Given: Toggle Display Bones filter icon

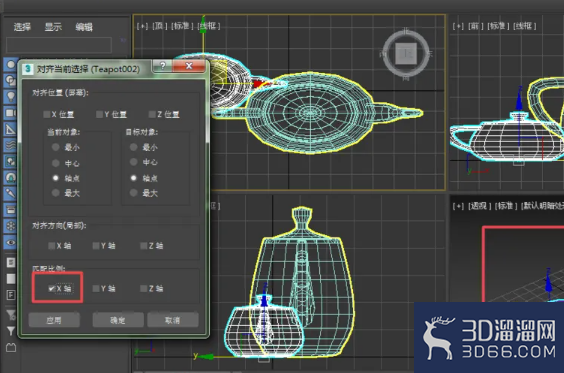Looking at the screenshot, I should [11, 194].
